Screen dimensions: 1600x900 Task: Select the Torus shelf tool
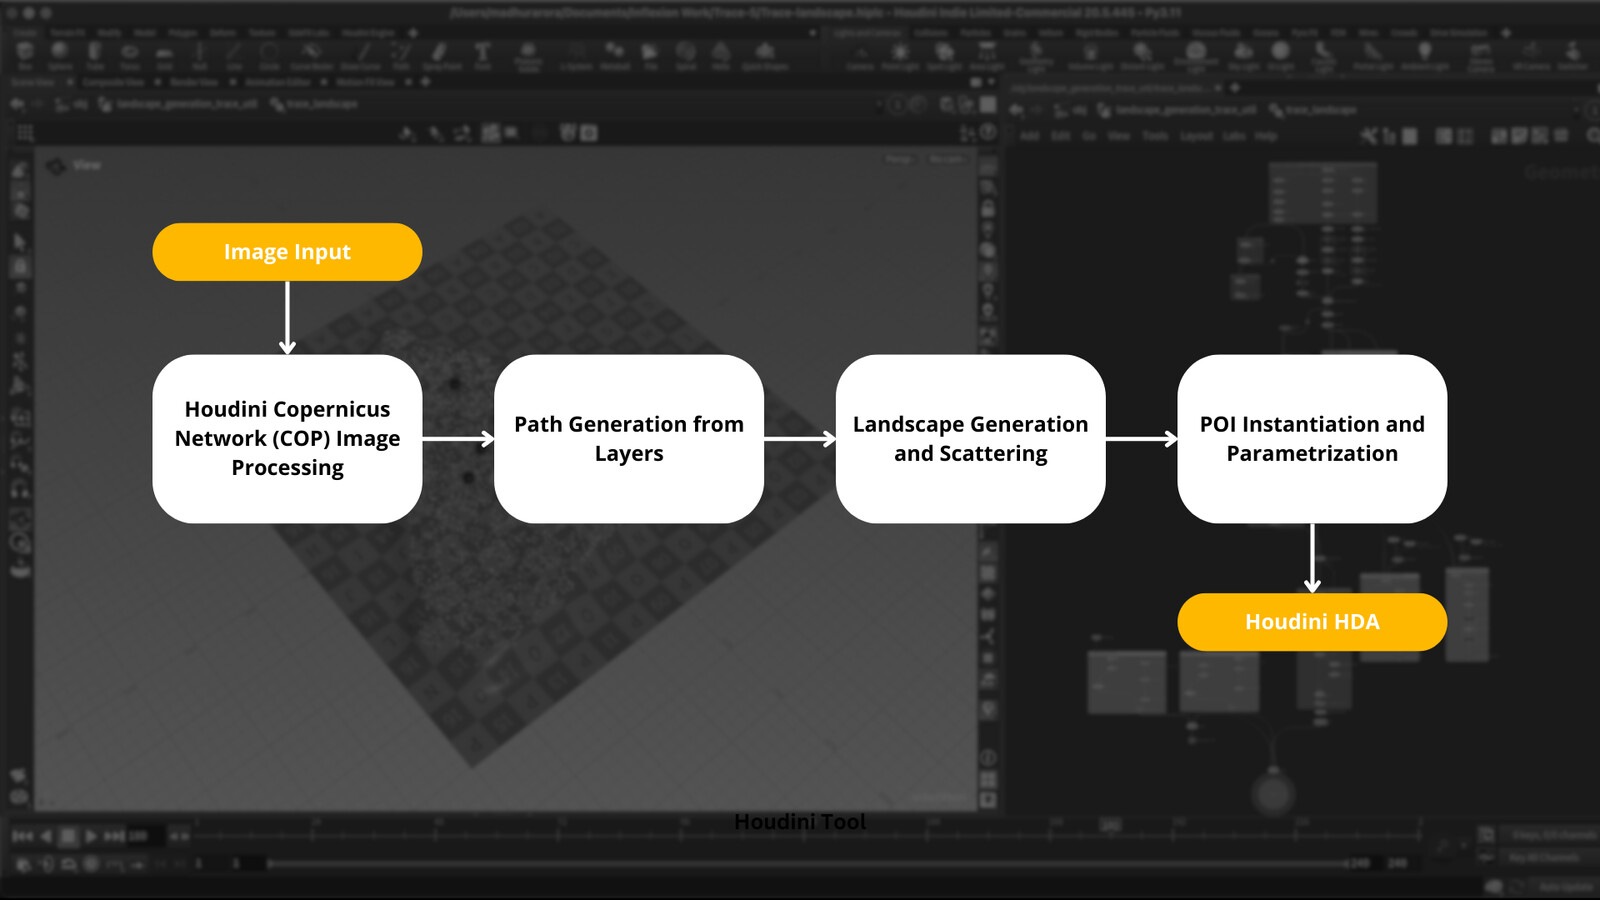click(130, 55)
